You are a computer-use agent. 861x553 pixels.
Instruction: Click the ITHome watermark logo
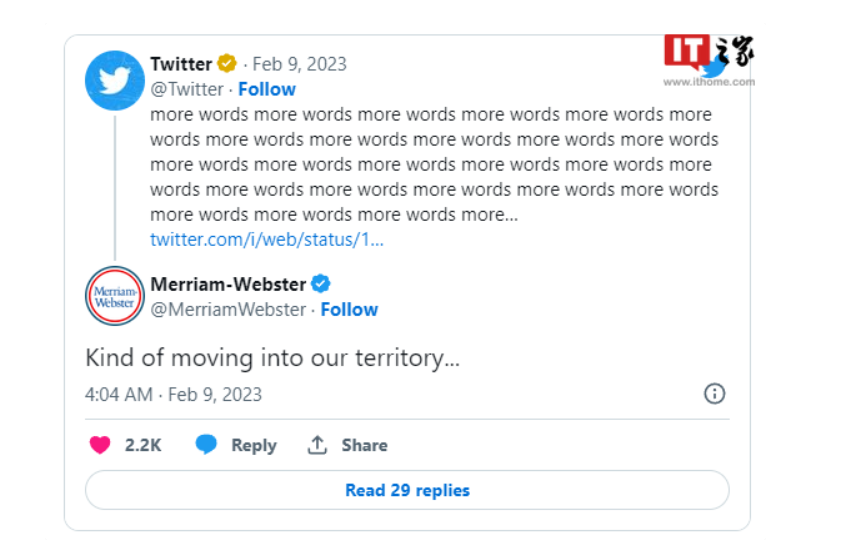[x=708, y=60]
